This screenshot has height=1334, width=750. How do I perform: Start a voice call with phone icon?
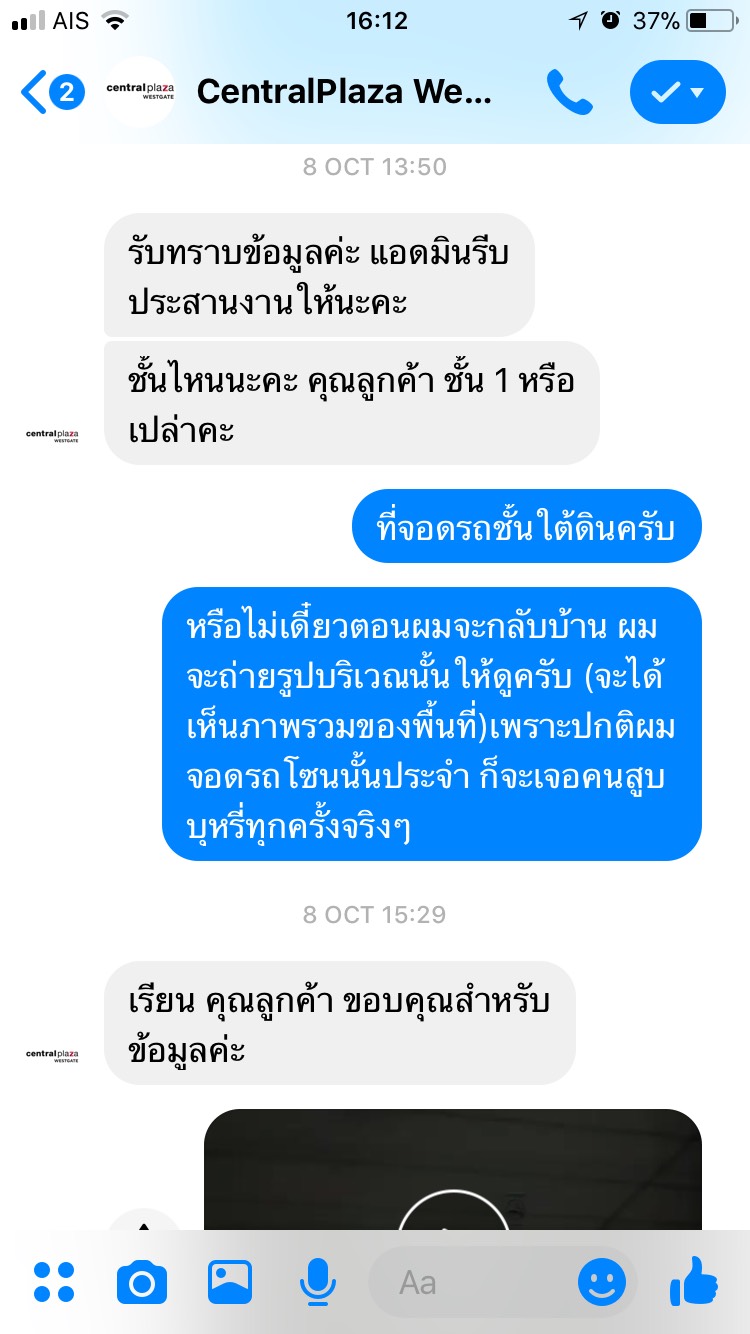click(x=569, y=92)
